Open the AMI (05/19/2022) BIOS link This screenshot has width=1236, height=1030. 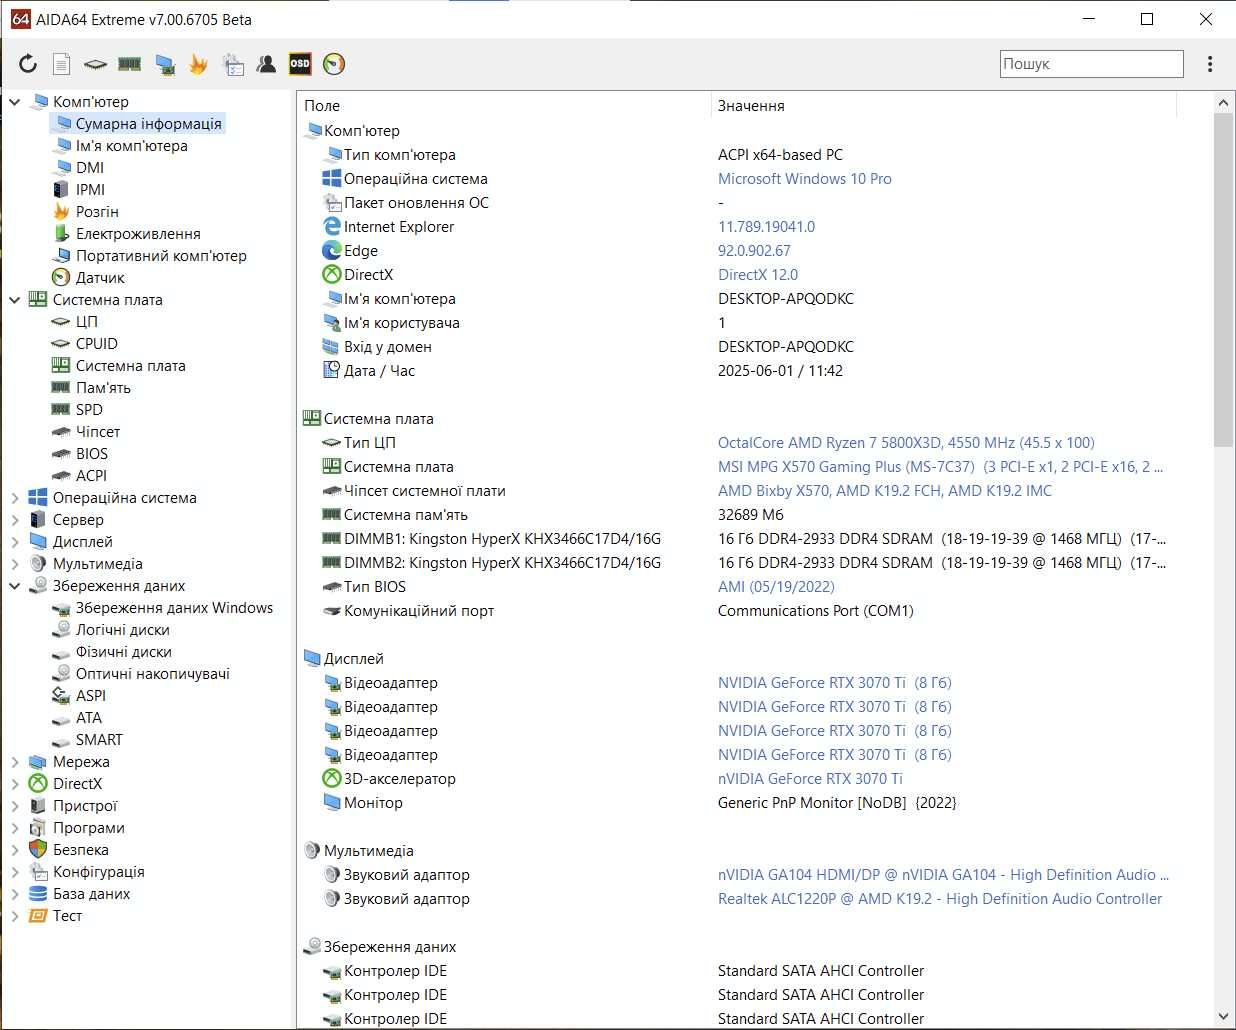click(x=776, y=586)
